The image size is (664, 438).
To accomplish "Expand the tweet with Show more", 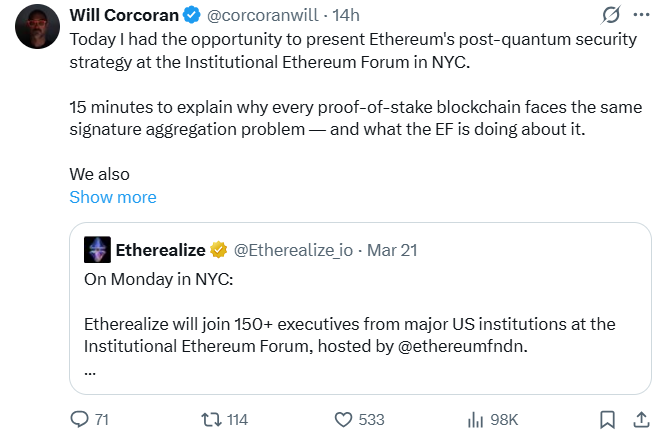I will tap(112, 197).
